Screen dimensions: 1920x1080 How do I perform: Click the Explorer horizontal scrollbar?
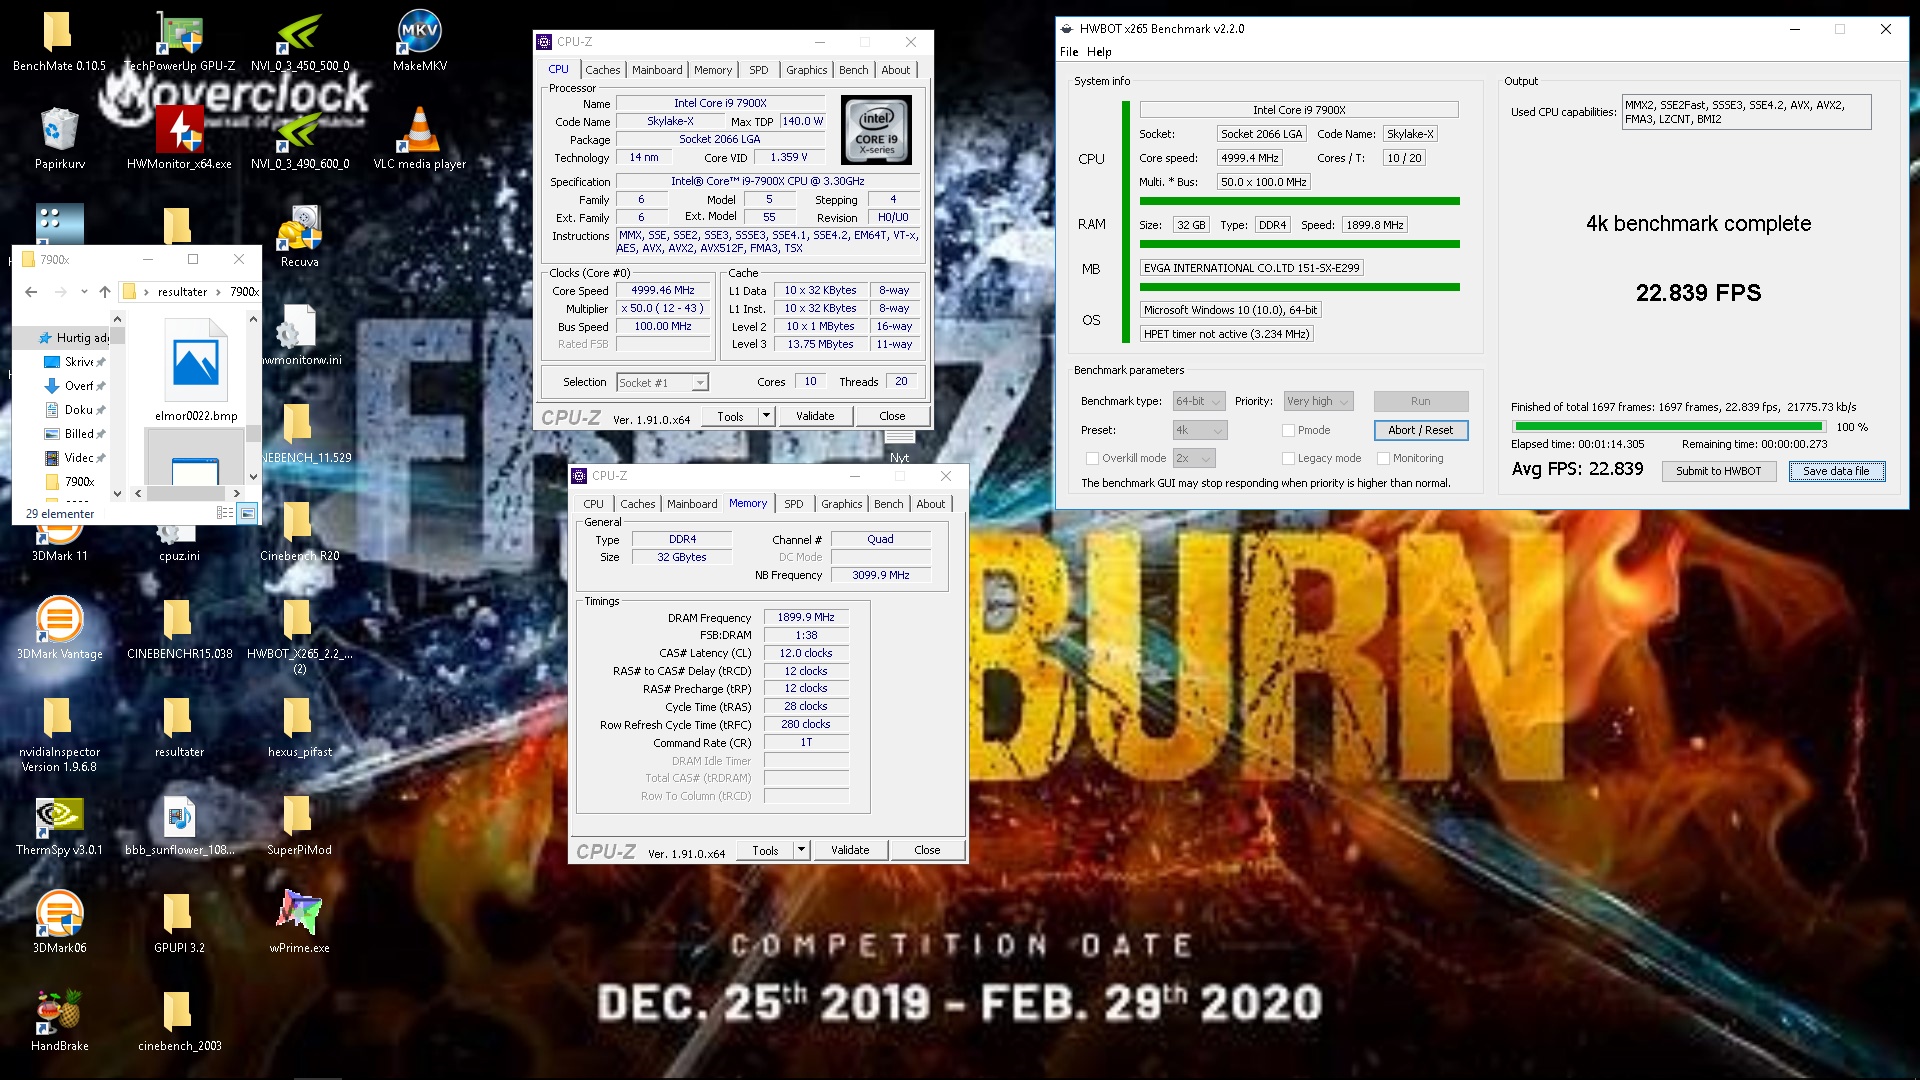tap(186, 493)
